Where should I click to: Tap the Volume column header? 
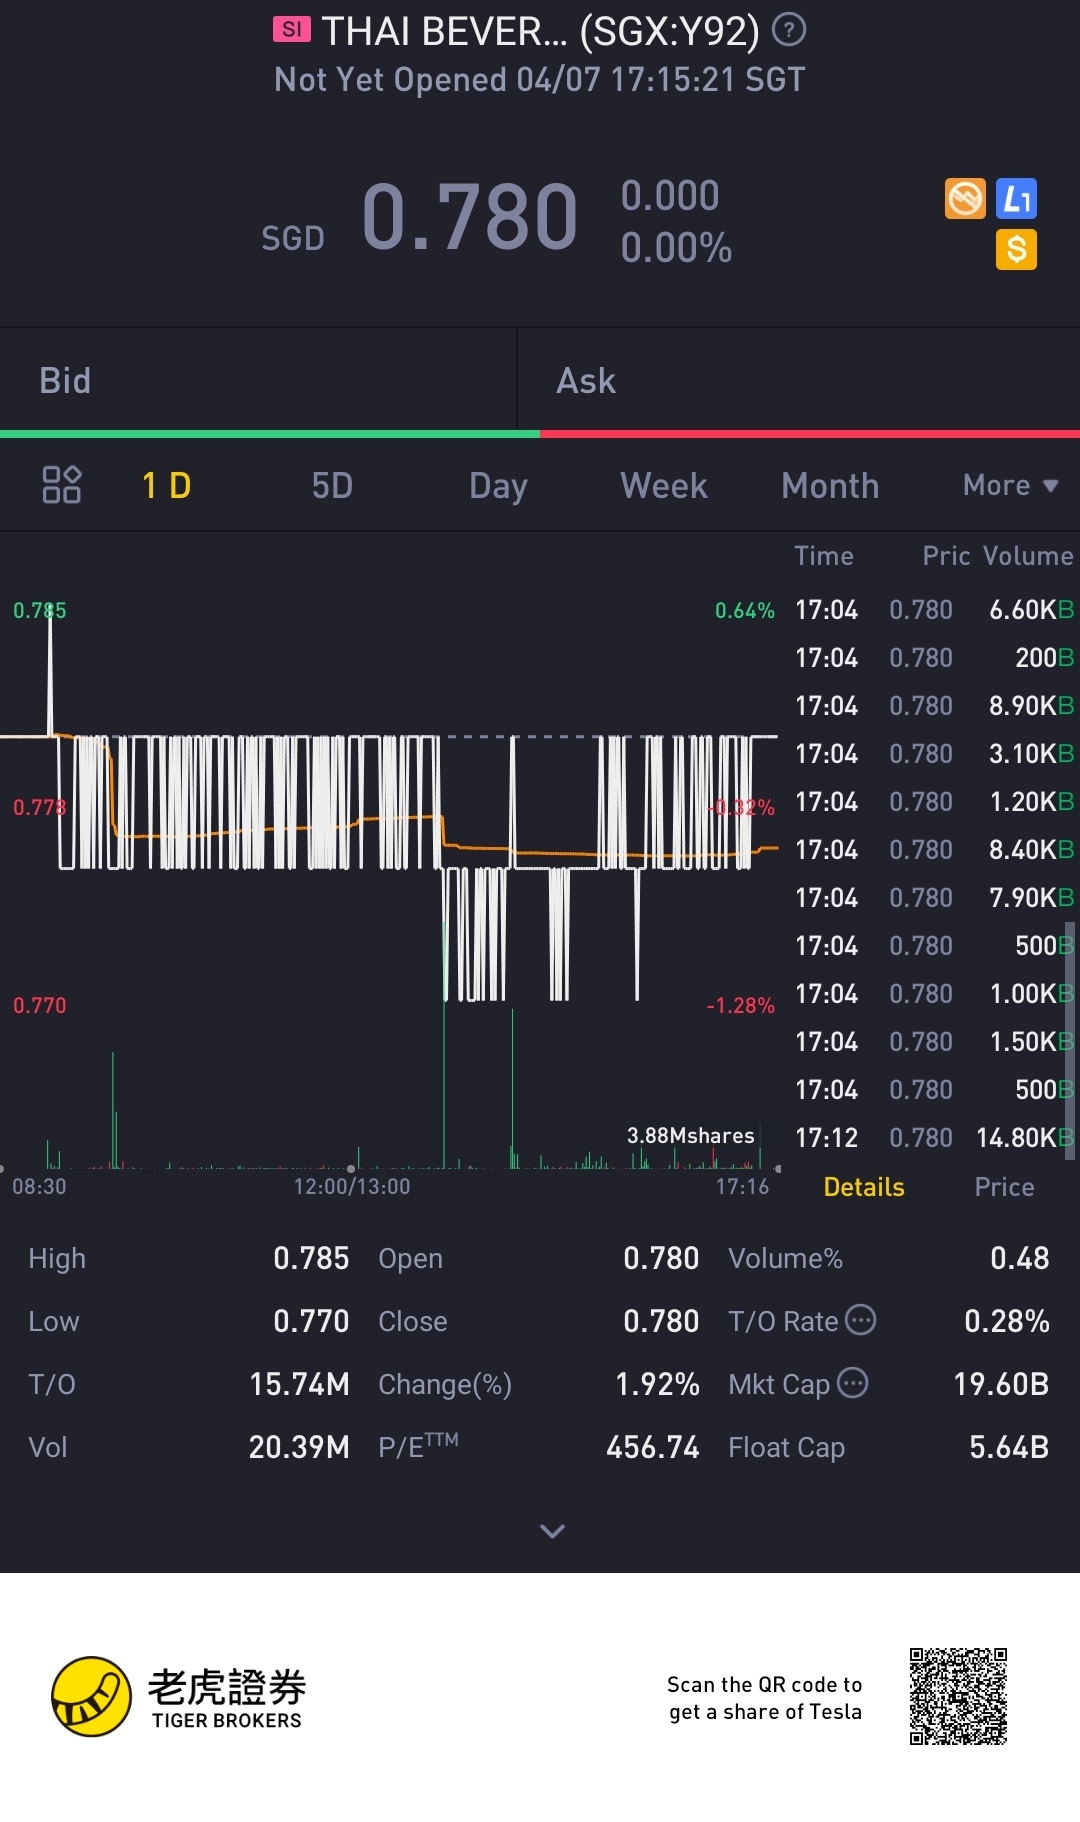coord(1028,556)
